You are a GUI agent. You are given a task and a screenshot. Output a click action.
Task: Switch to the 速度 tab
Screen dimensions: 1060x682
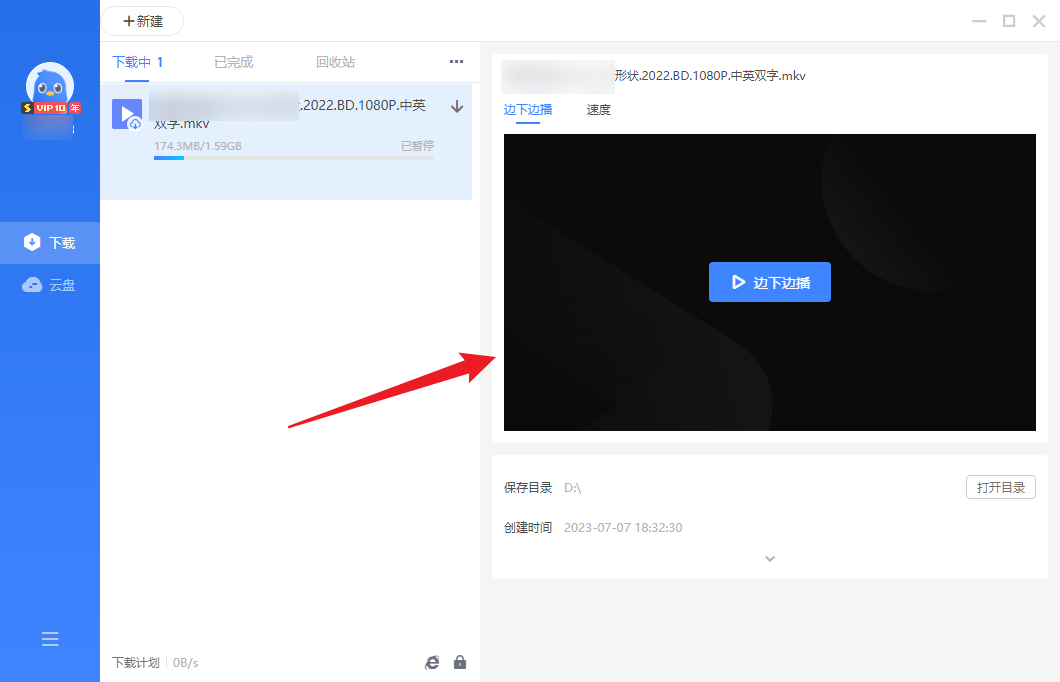tap(598, 110)
